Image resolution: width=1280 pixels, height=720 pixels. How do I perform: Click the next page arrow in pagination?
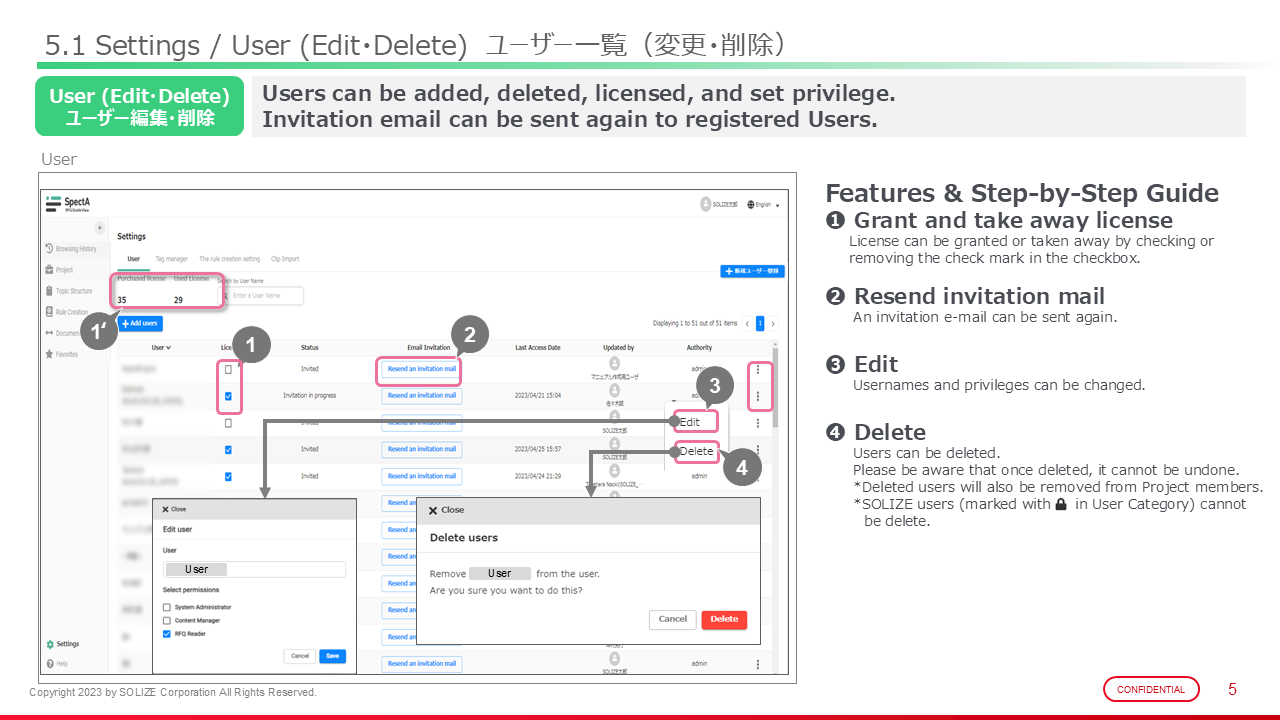[x=773, y=323]
